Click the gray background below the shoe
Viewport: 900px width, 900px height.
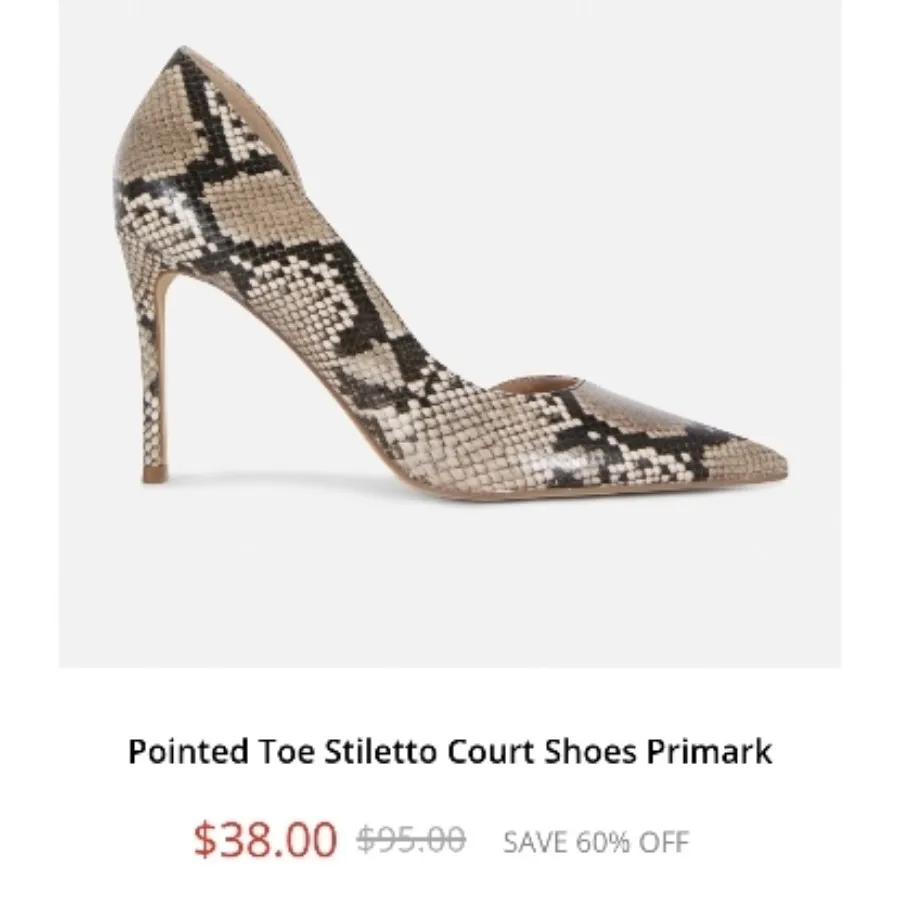point(450,590)
